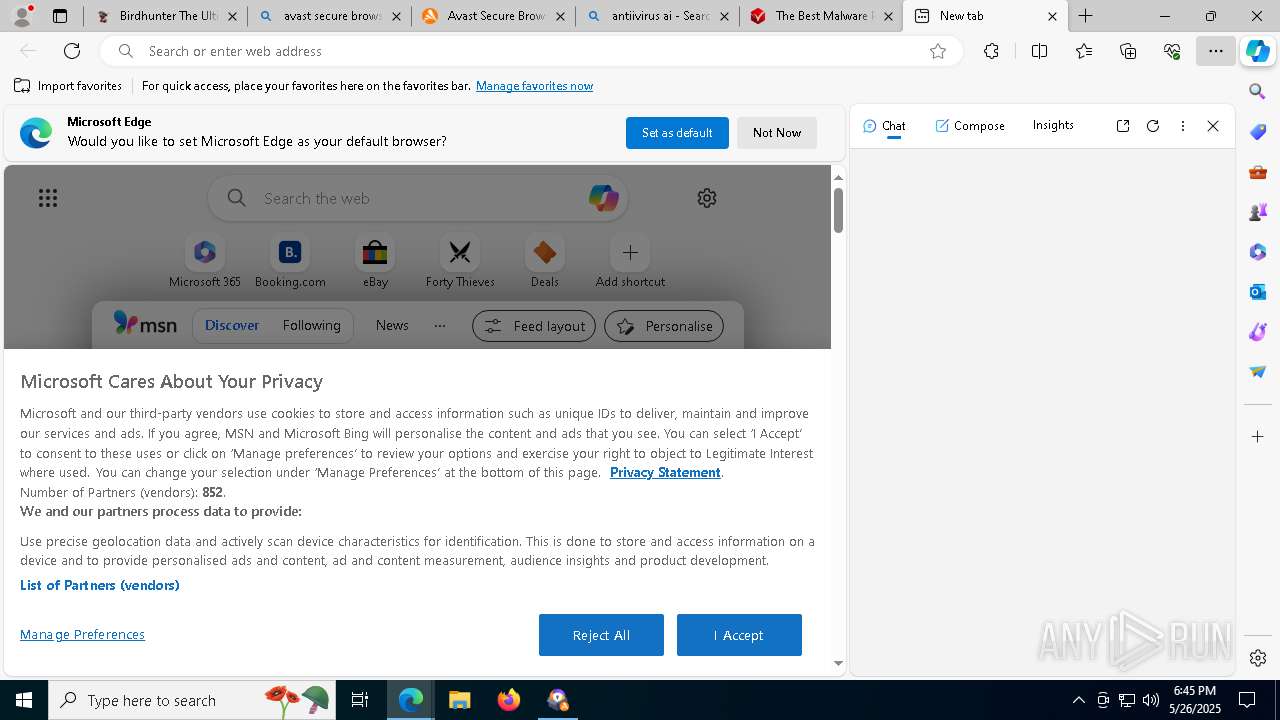Open the Favorites list icon
Image resolution: width=1280 pixels, height=720 pixels.
click(1084, 51)
